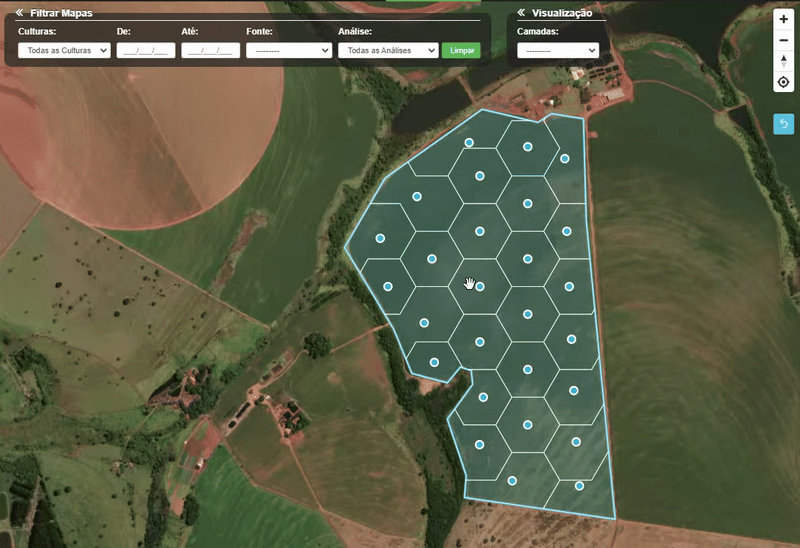Open the Fonte dropdown
The height and width of the screenshot is (548, 800).
tap(289, 50)
